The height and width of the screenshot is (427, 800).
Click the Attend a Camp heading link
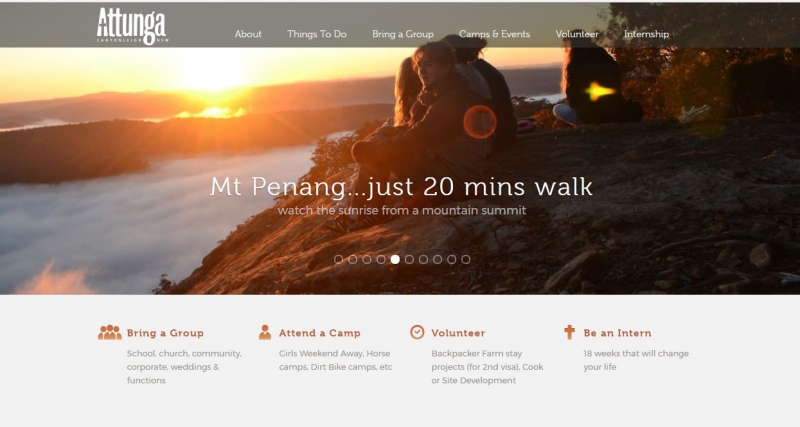[319, 333]
